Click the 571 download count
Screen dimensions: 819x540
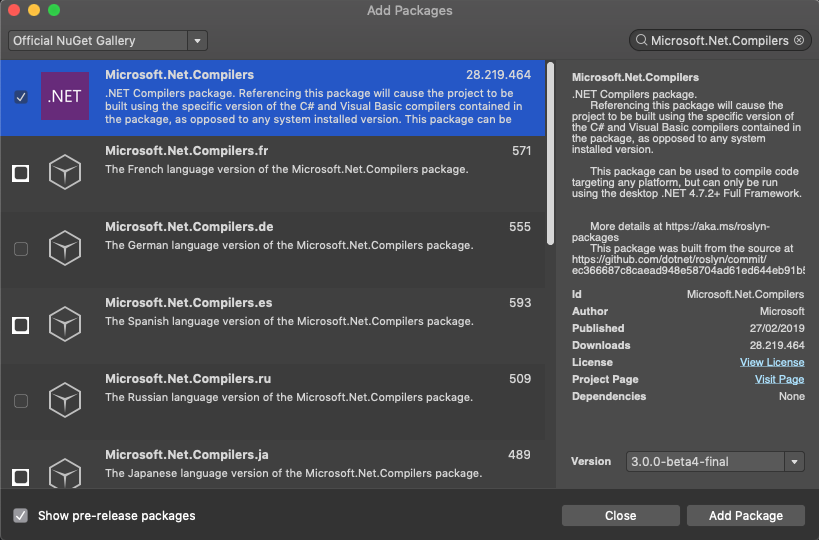tap(521, 151)
